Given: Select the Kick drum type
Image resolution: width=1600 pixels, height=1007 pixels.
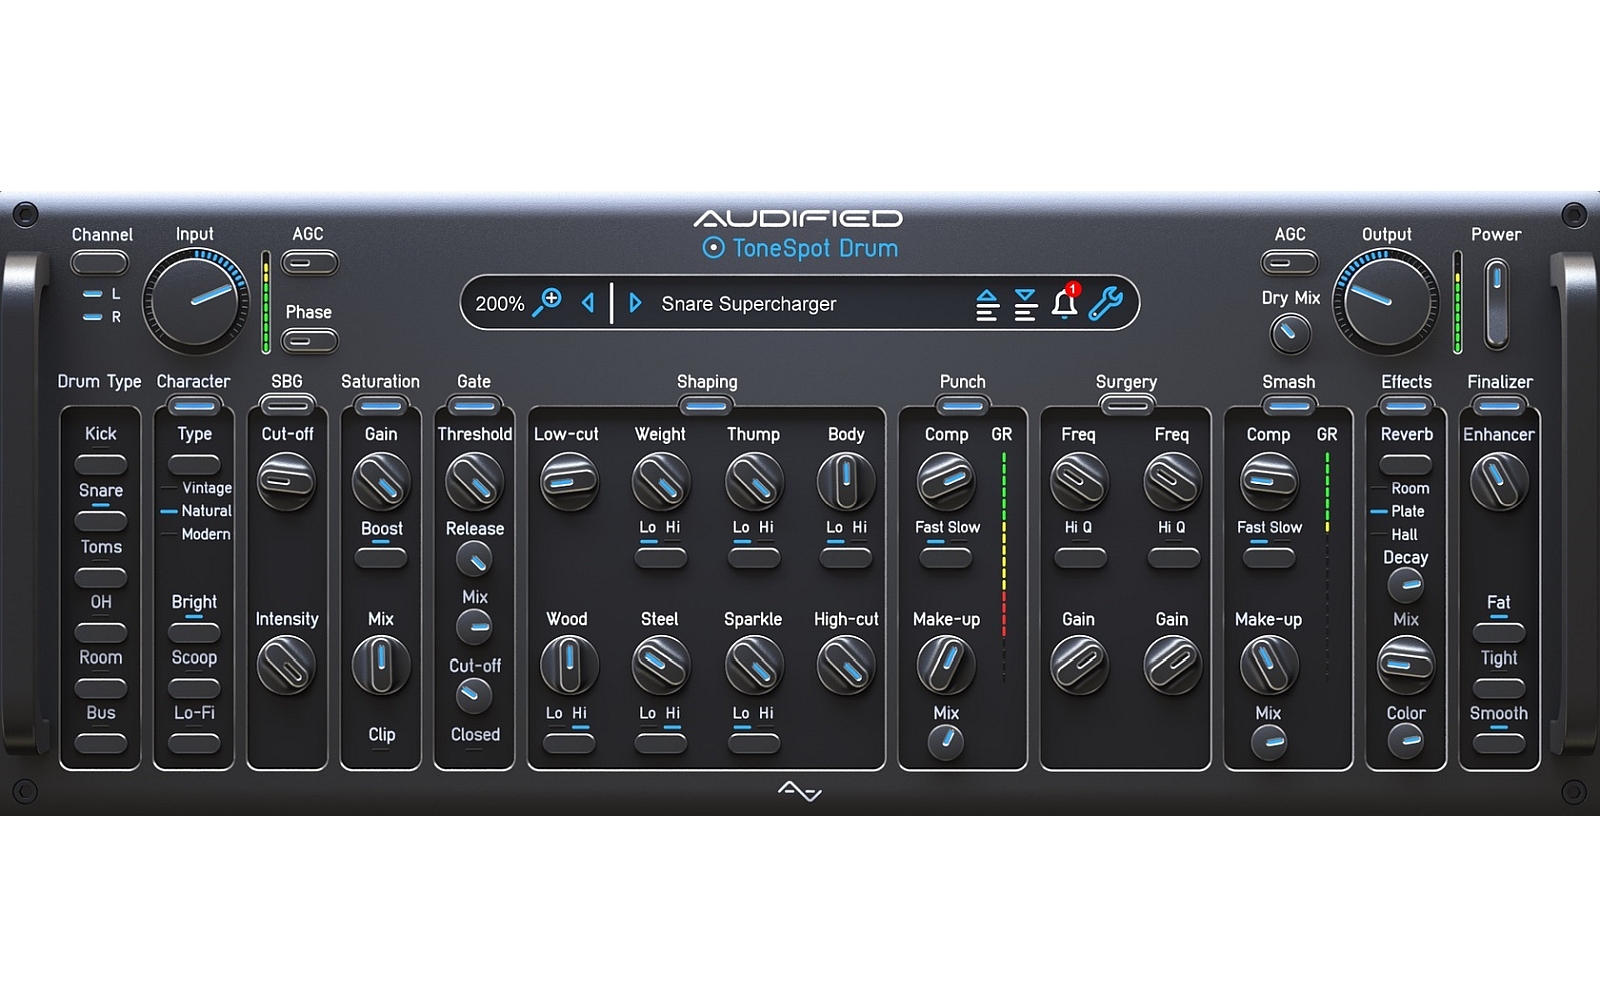Looking at the screenshot, I should coord(100,464).
